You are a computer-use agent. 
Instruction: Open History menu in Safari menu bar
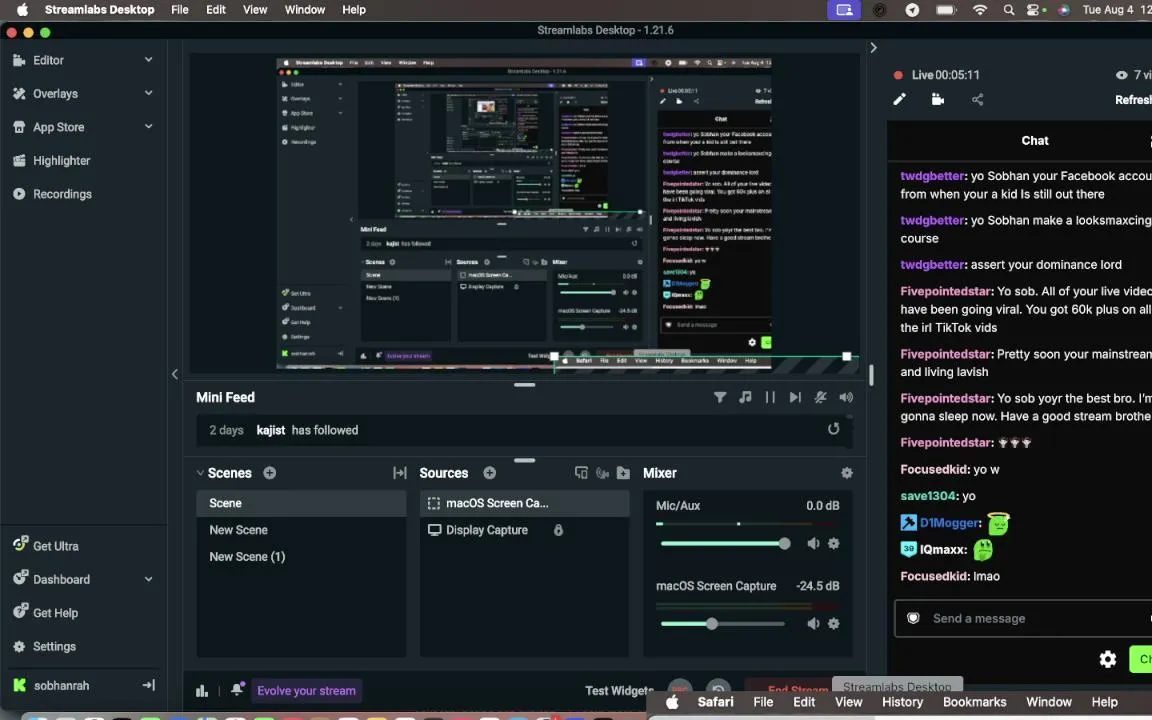pos(902,702)
